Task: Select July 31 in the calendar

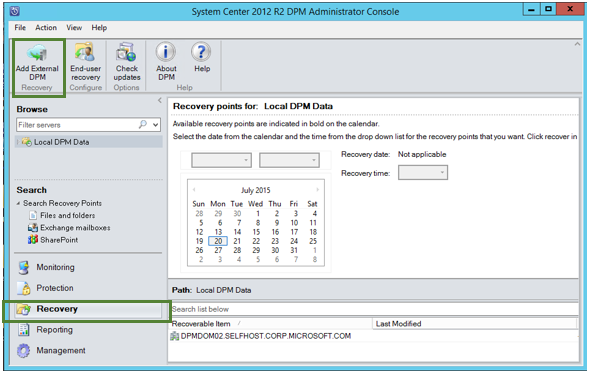Action: pyautogui.click(x=294, y=250)
